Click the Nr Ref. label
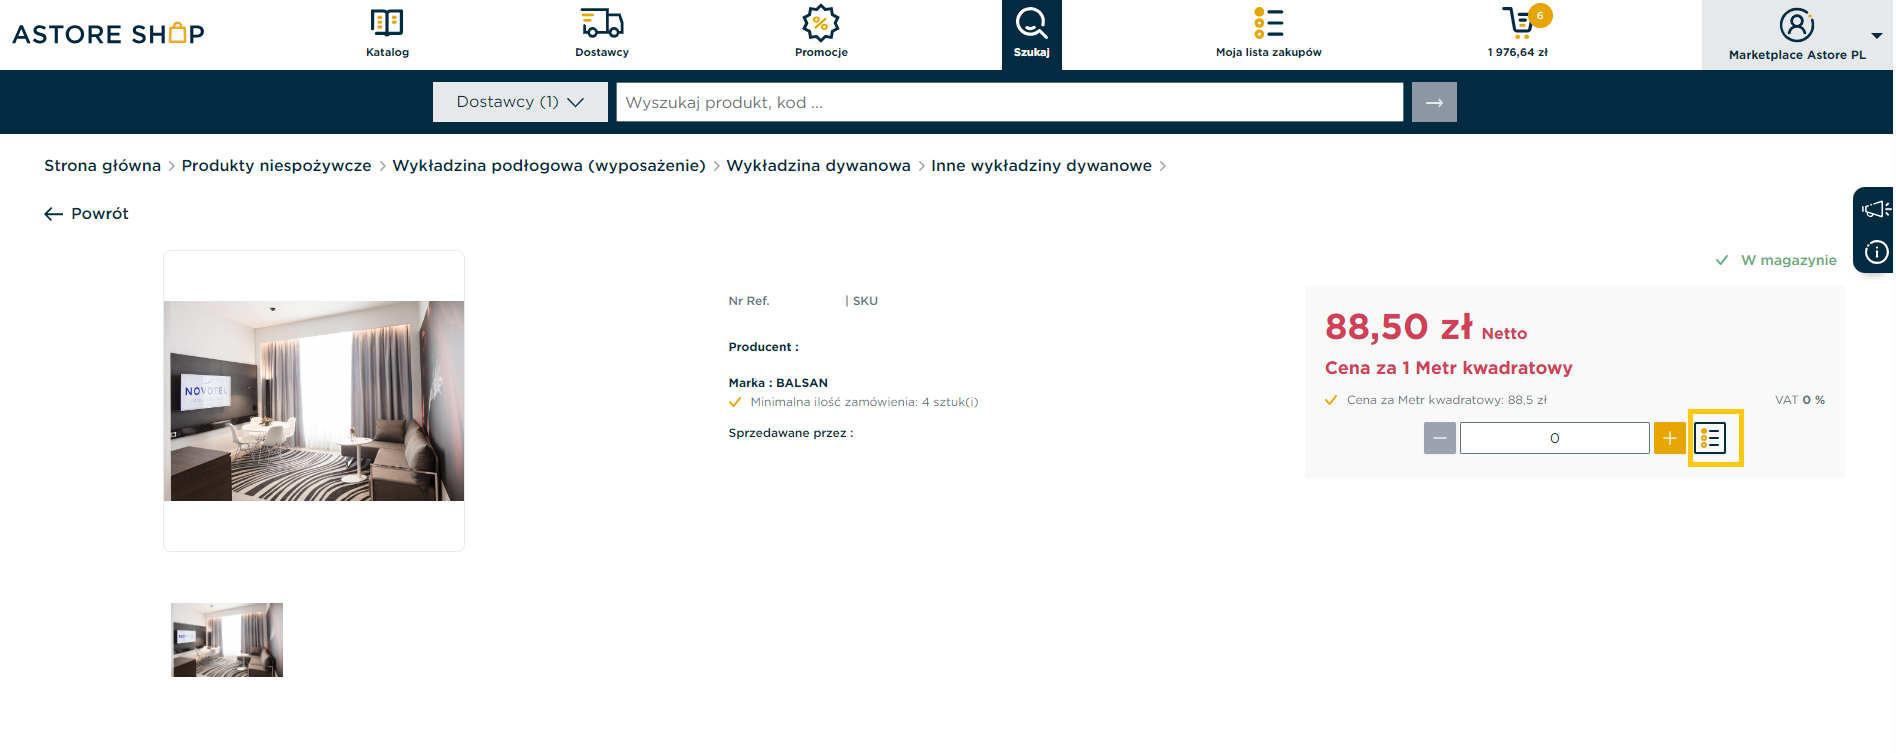 click(749, 301)
